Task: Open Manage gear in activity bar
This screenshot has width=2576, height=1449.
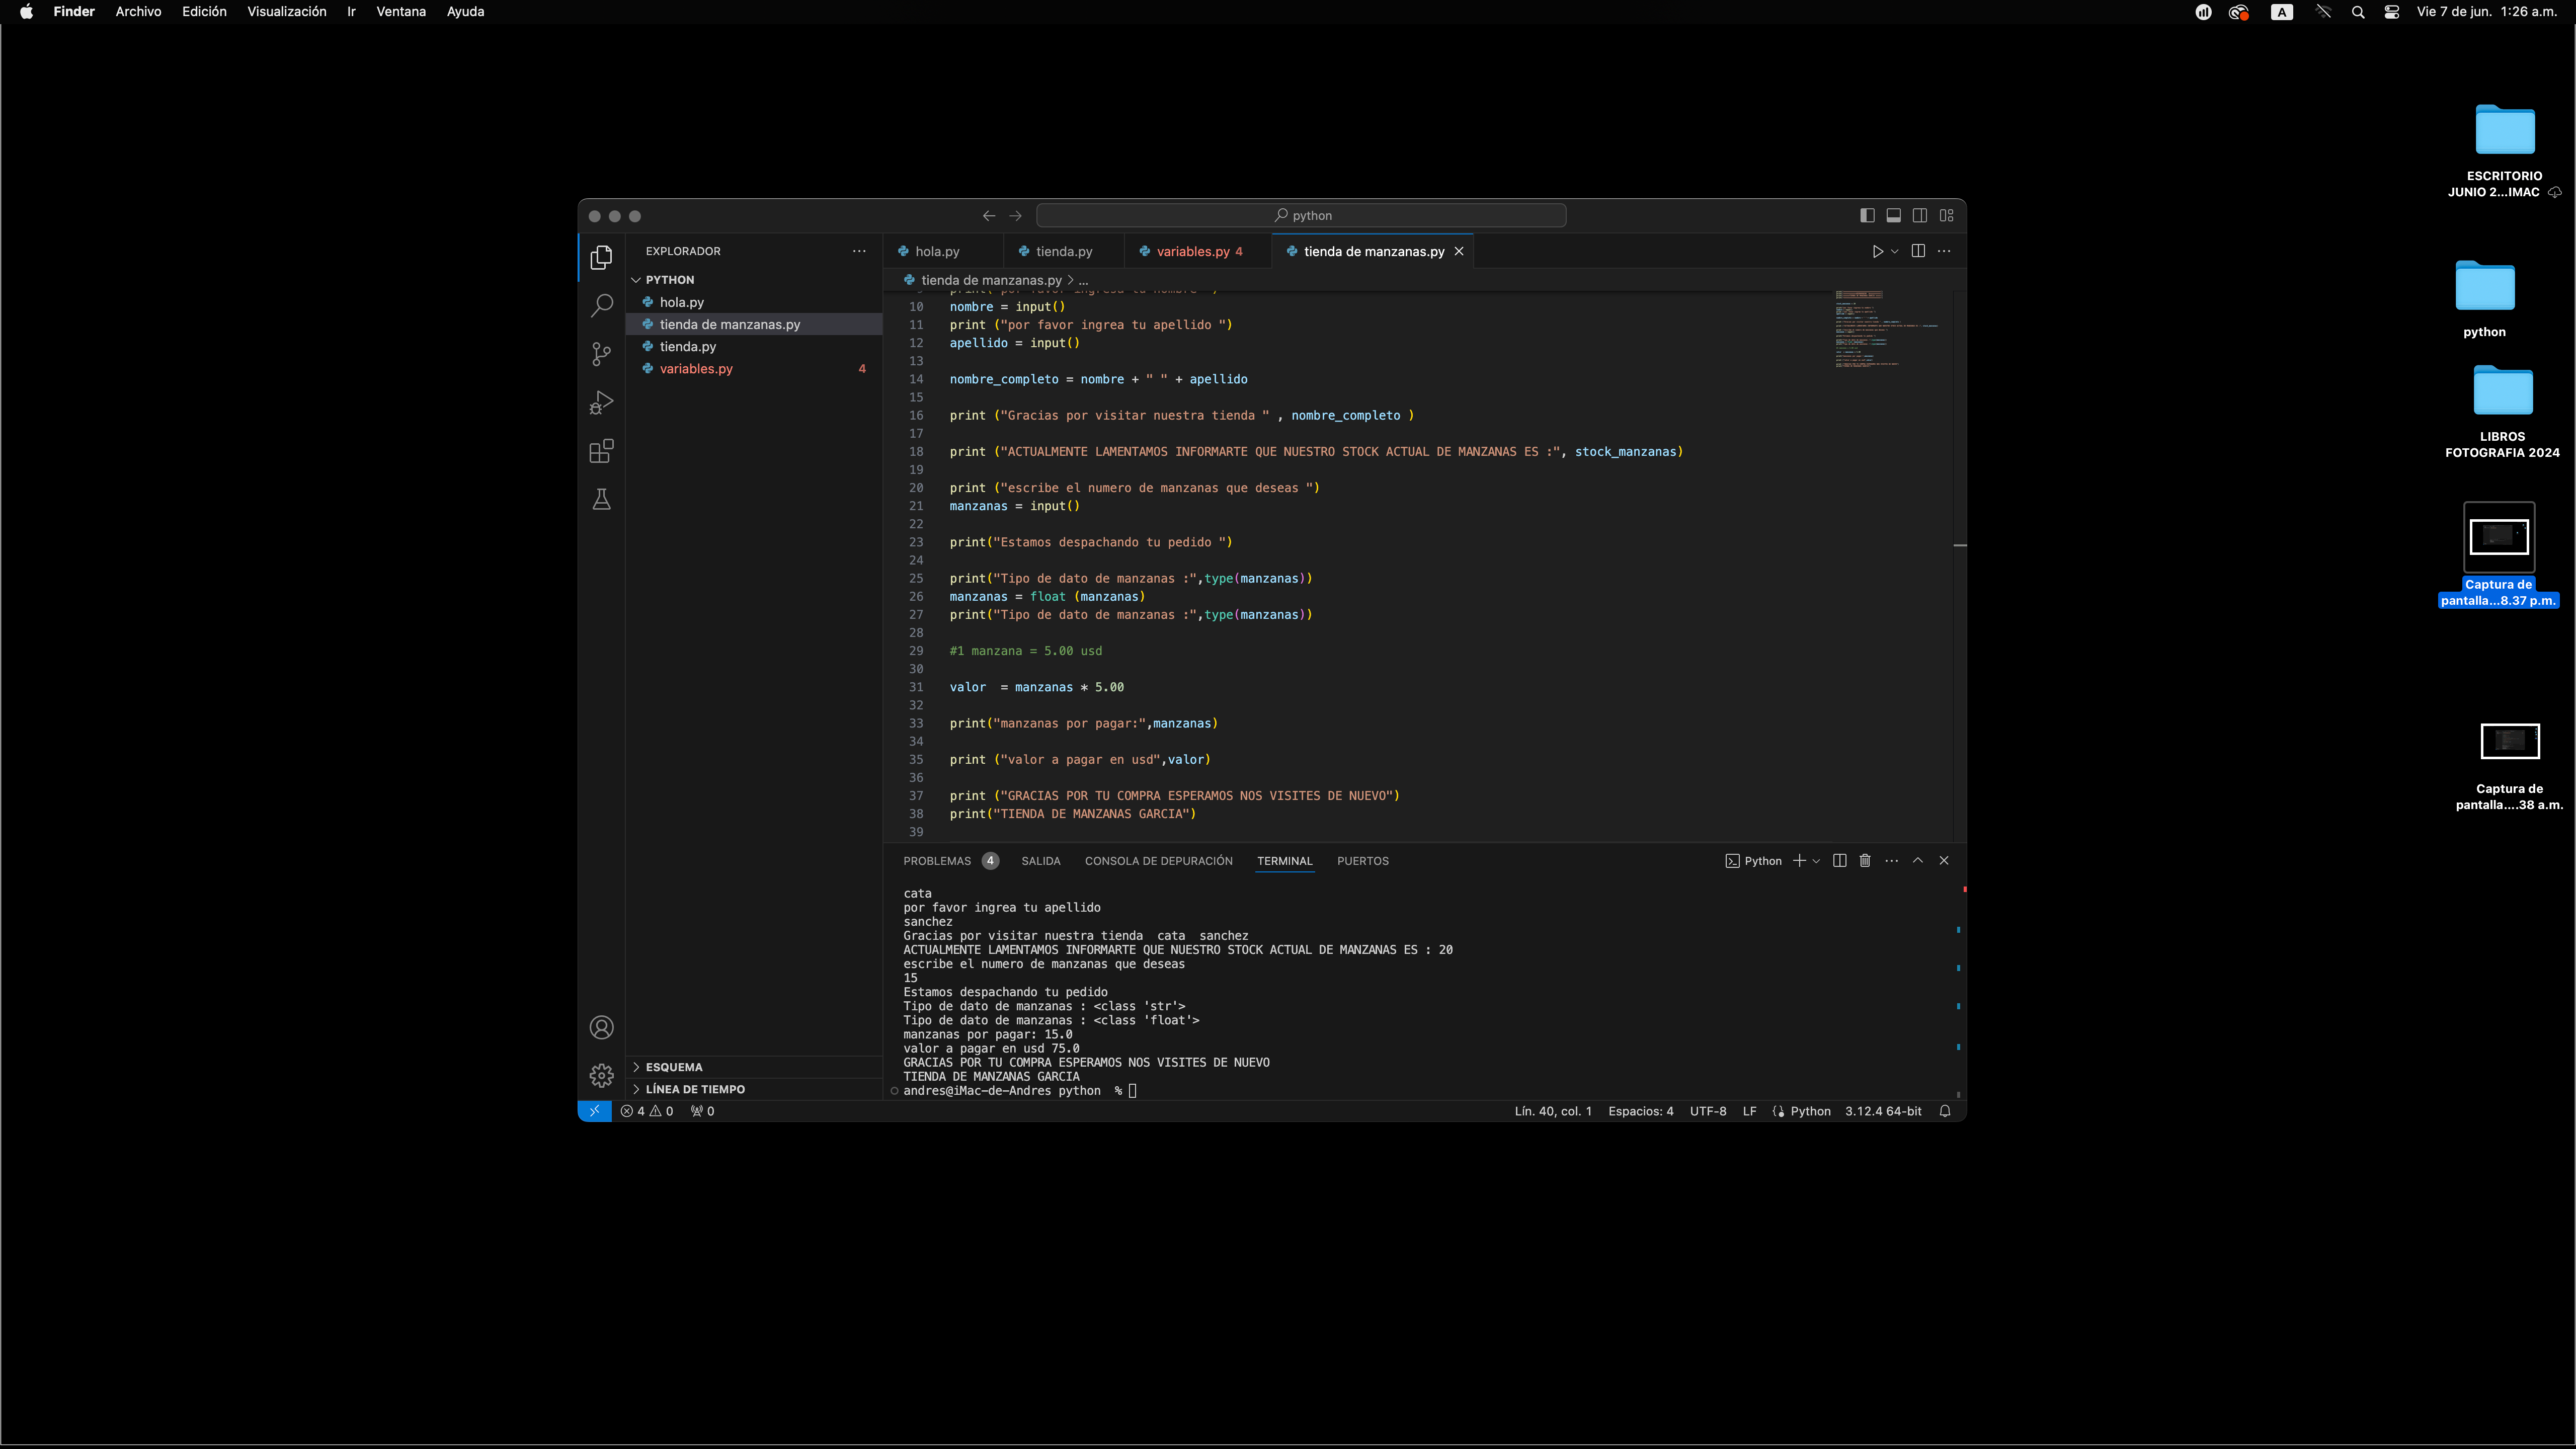Action: [601, 1076]
